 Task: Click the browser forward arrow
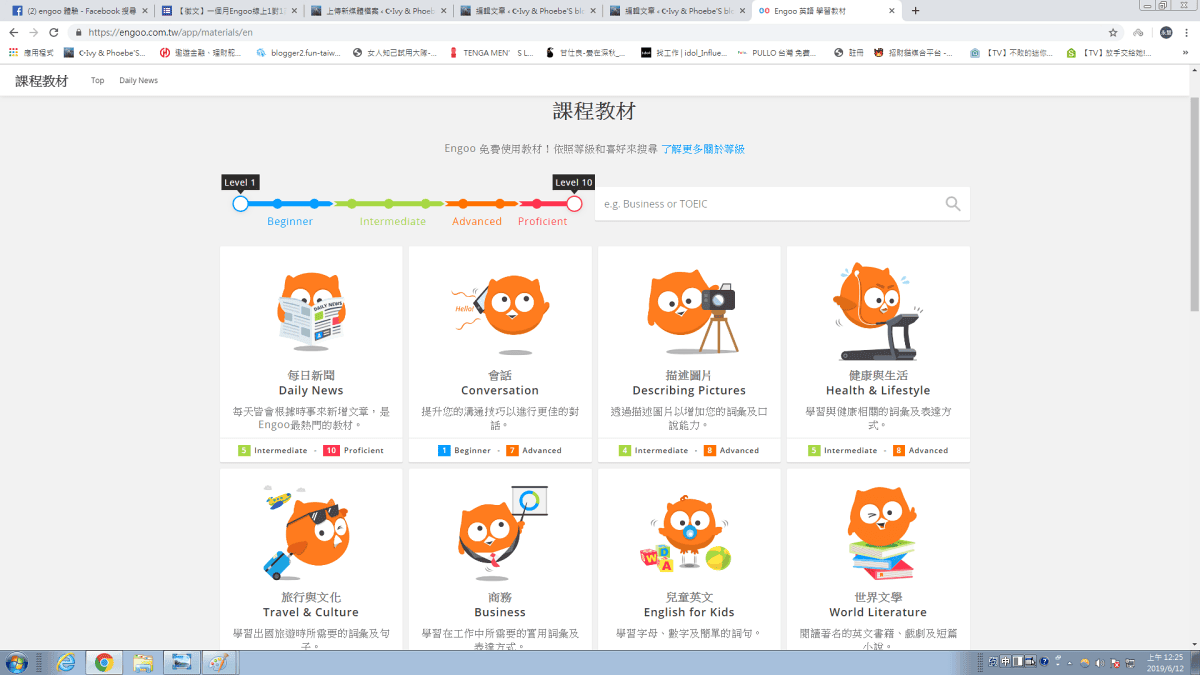click(34, 32)
